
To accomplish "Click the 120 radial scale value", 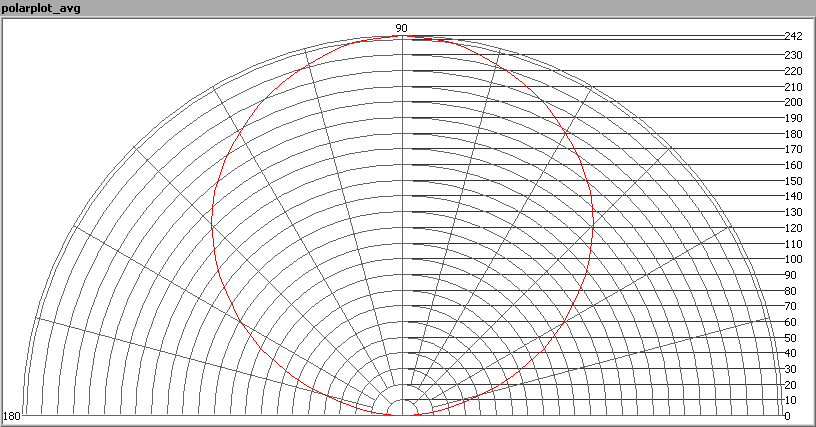I will [x=792, y=228].
